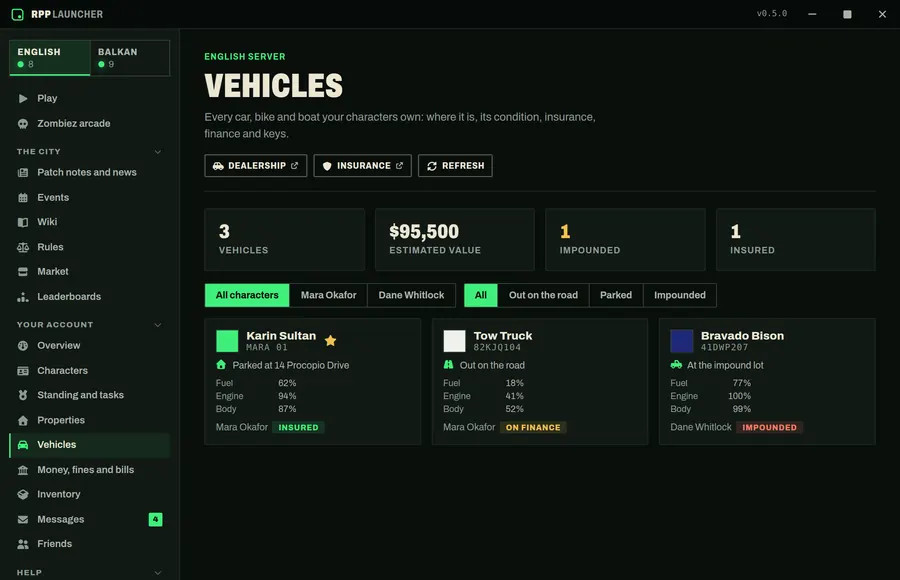The image size is (900, 580).
Task: Open the Standing and tasks page
Action: coord(90,395)
